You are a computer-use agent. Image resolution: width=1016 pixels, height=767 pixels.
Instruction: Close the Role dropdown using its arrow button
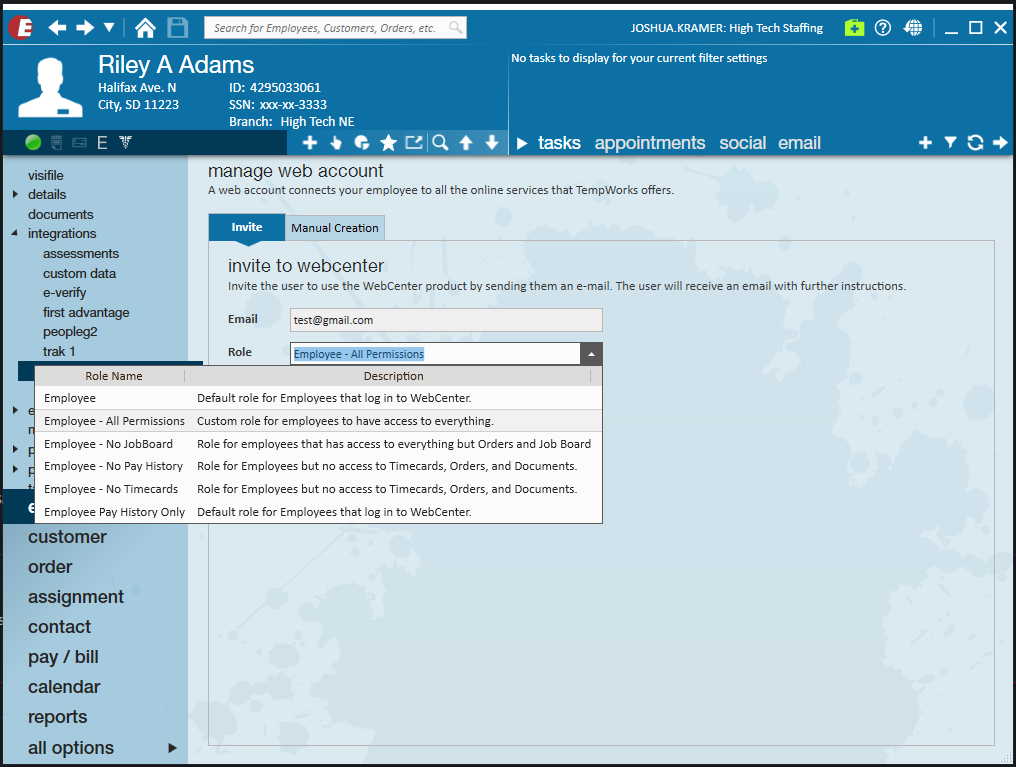(591, 354)
